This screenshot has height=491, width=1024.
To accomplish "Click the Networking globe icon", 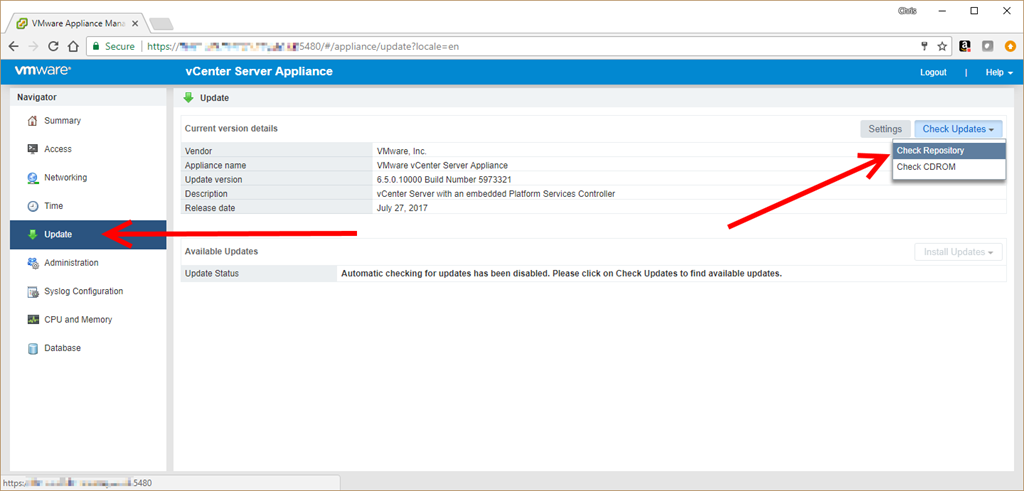I will (33, 178).
